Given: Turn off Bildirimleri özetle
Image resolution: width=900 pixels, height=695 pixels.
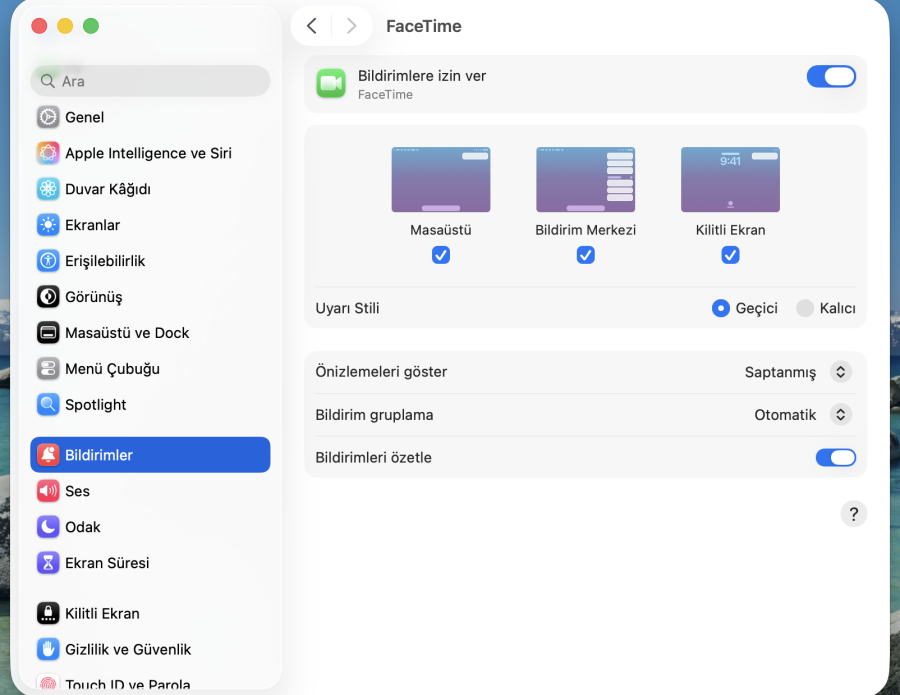Looking at the screenshot, I should pyautogui.click(x=836, y=457).
